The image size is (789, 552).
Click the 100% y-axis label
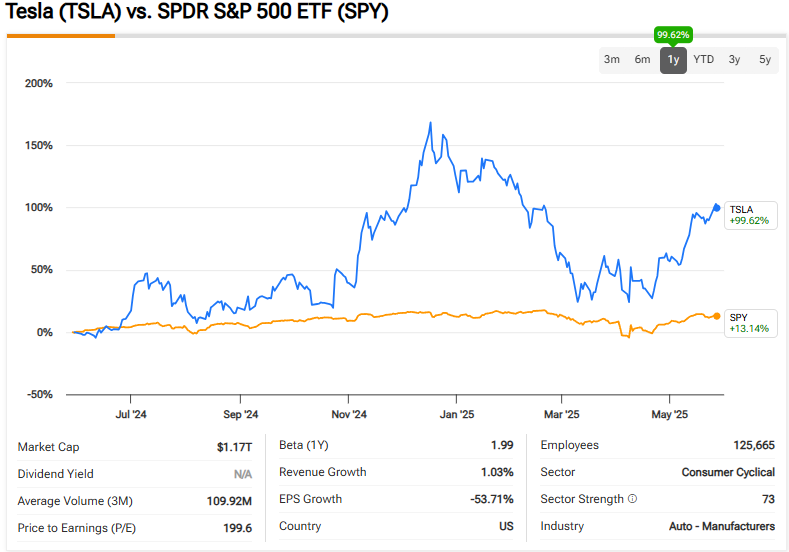pos(39,207)
